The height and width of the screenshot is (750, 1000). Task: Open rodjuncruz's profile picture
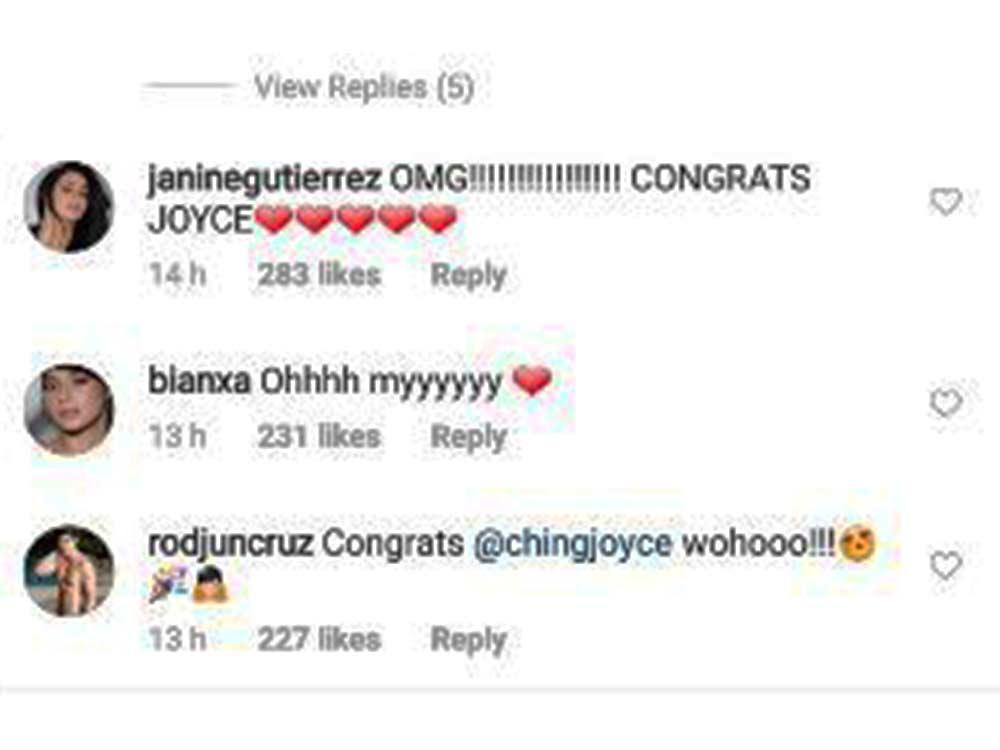[69, 571]
